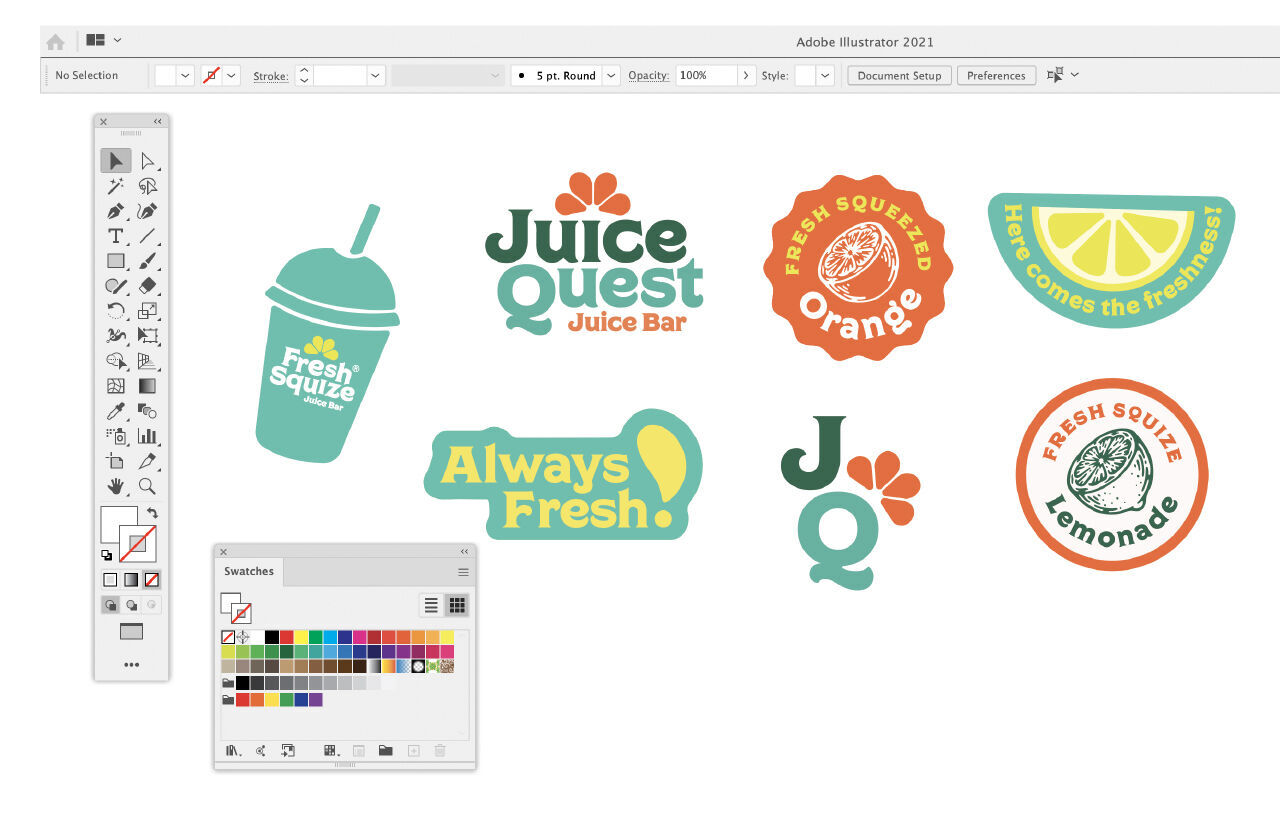
Task: Open Document Setup
Action: (x=898, y=75)
